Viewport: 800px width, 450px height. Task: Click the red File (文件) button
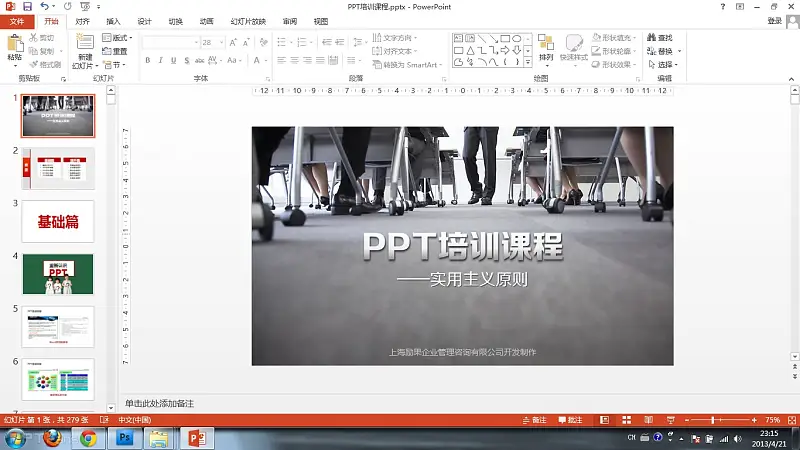point(17,21)
